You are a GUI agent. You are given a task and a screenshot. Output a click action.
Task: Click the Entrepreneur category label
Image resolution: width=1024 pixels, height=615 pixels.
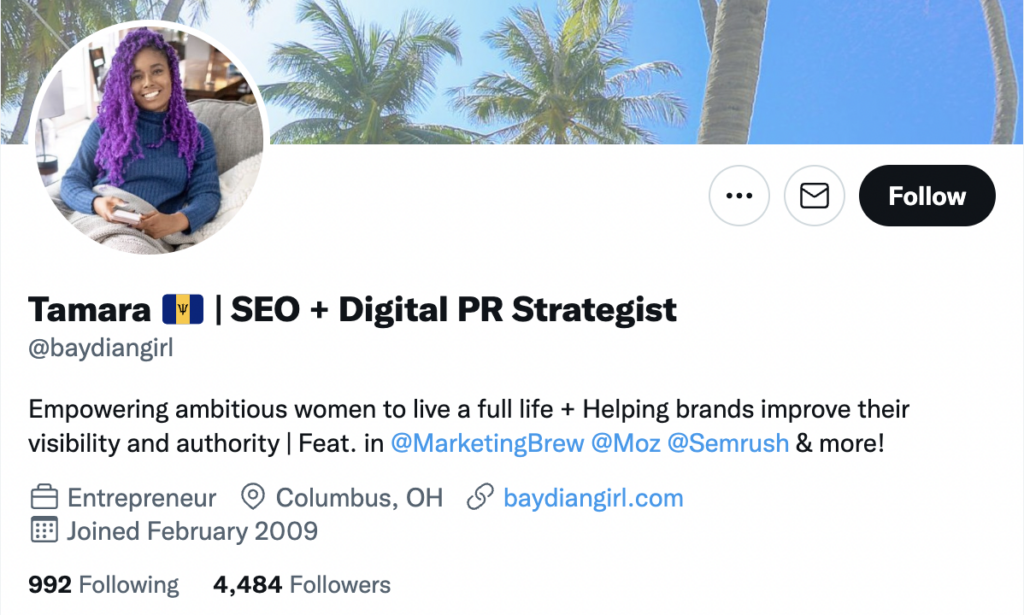[x=142, y=498]
